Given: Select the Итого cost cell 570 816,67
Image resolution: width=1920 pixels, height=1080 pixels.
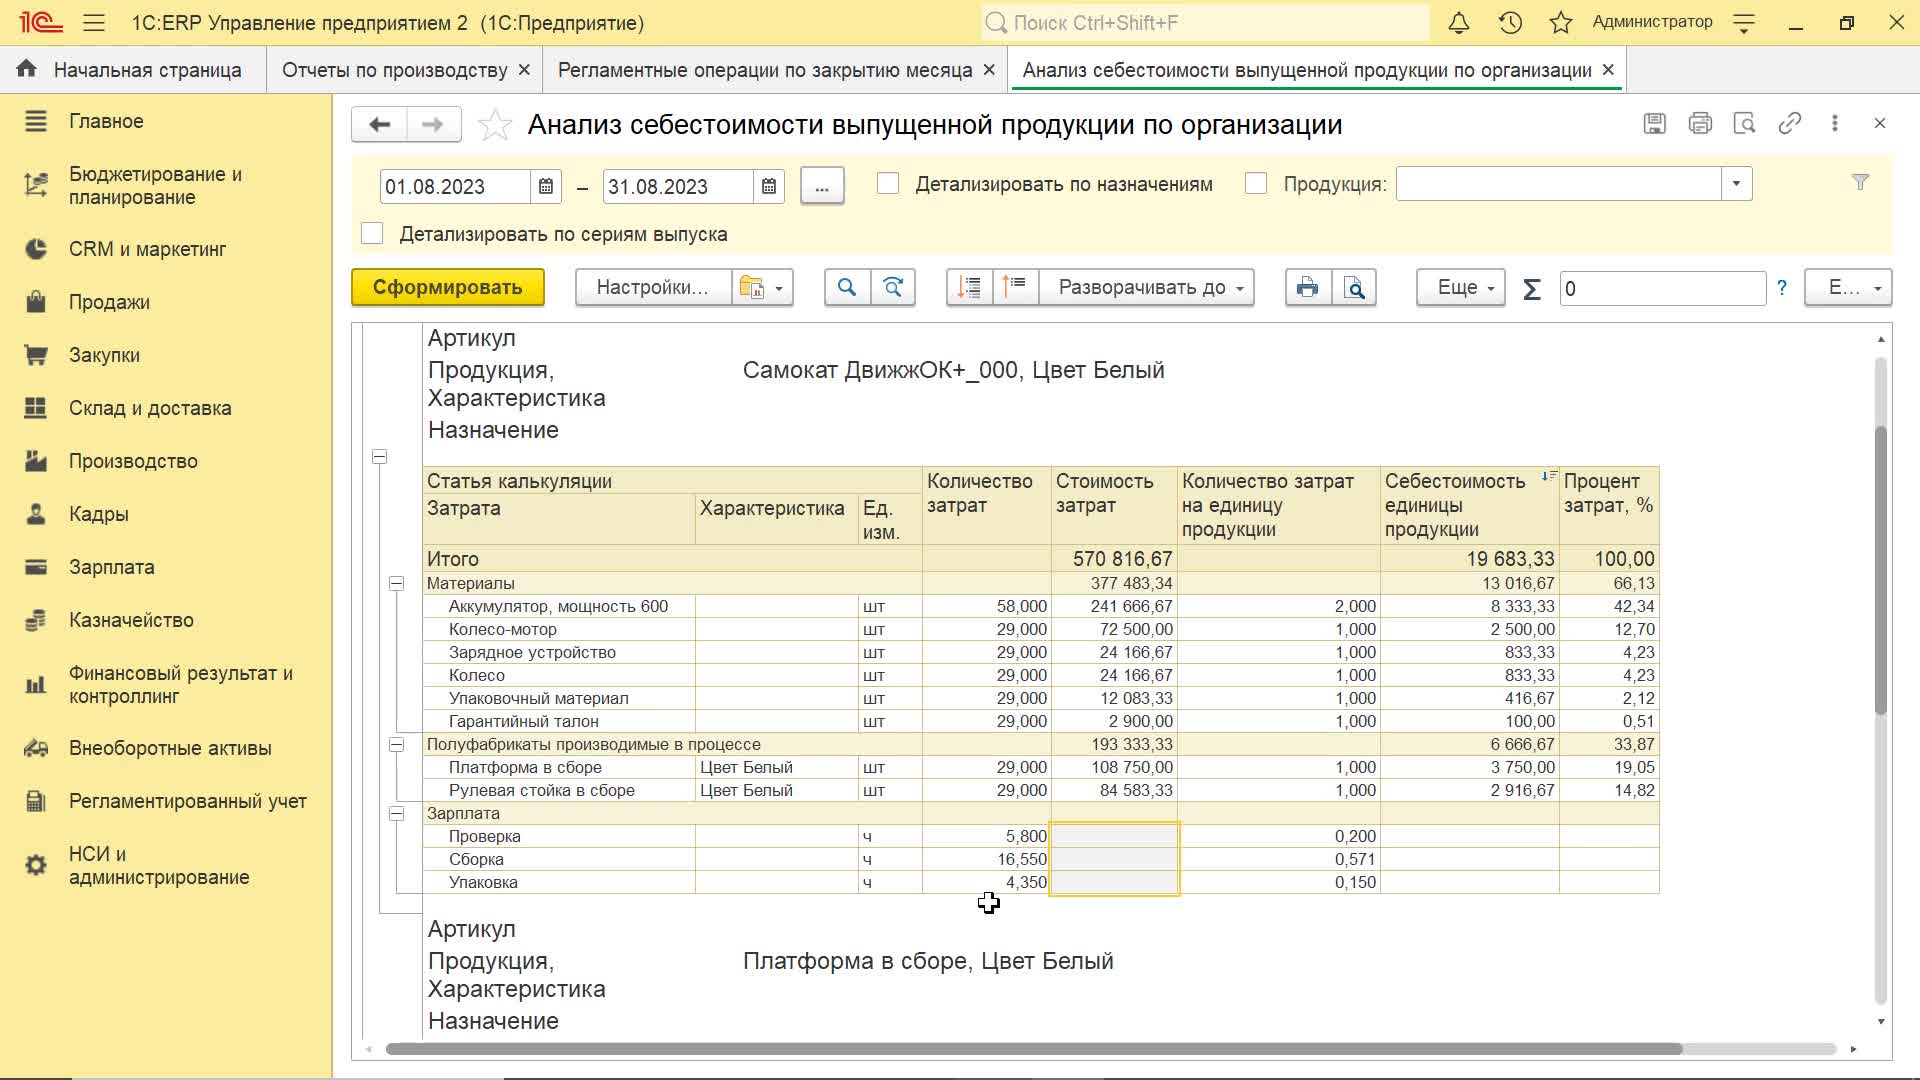Looking at the screenshot, I should tap(1115, 559).
